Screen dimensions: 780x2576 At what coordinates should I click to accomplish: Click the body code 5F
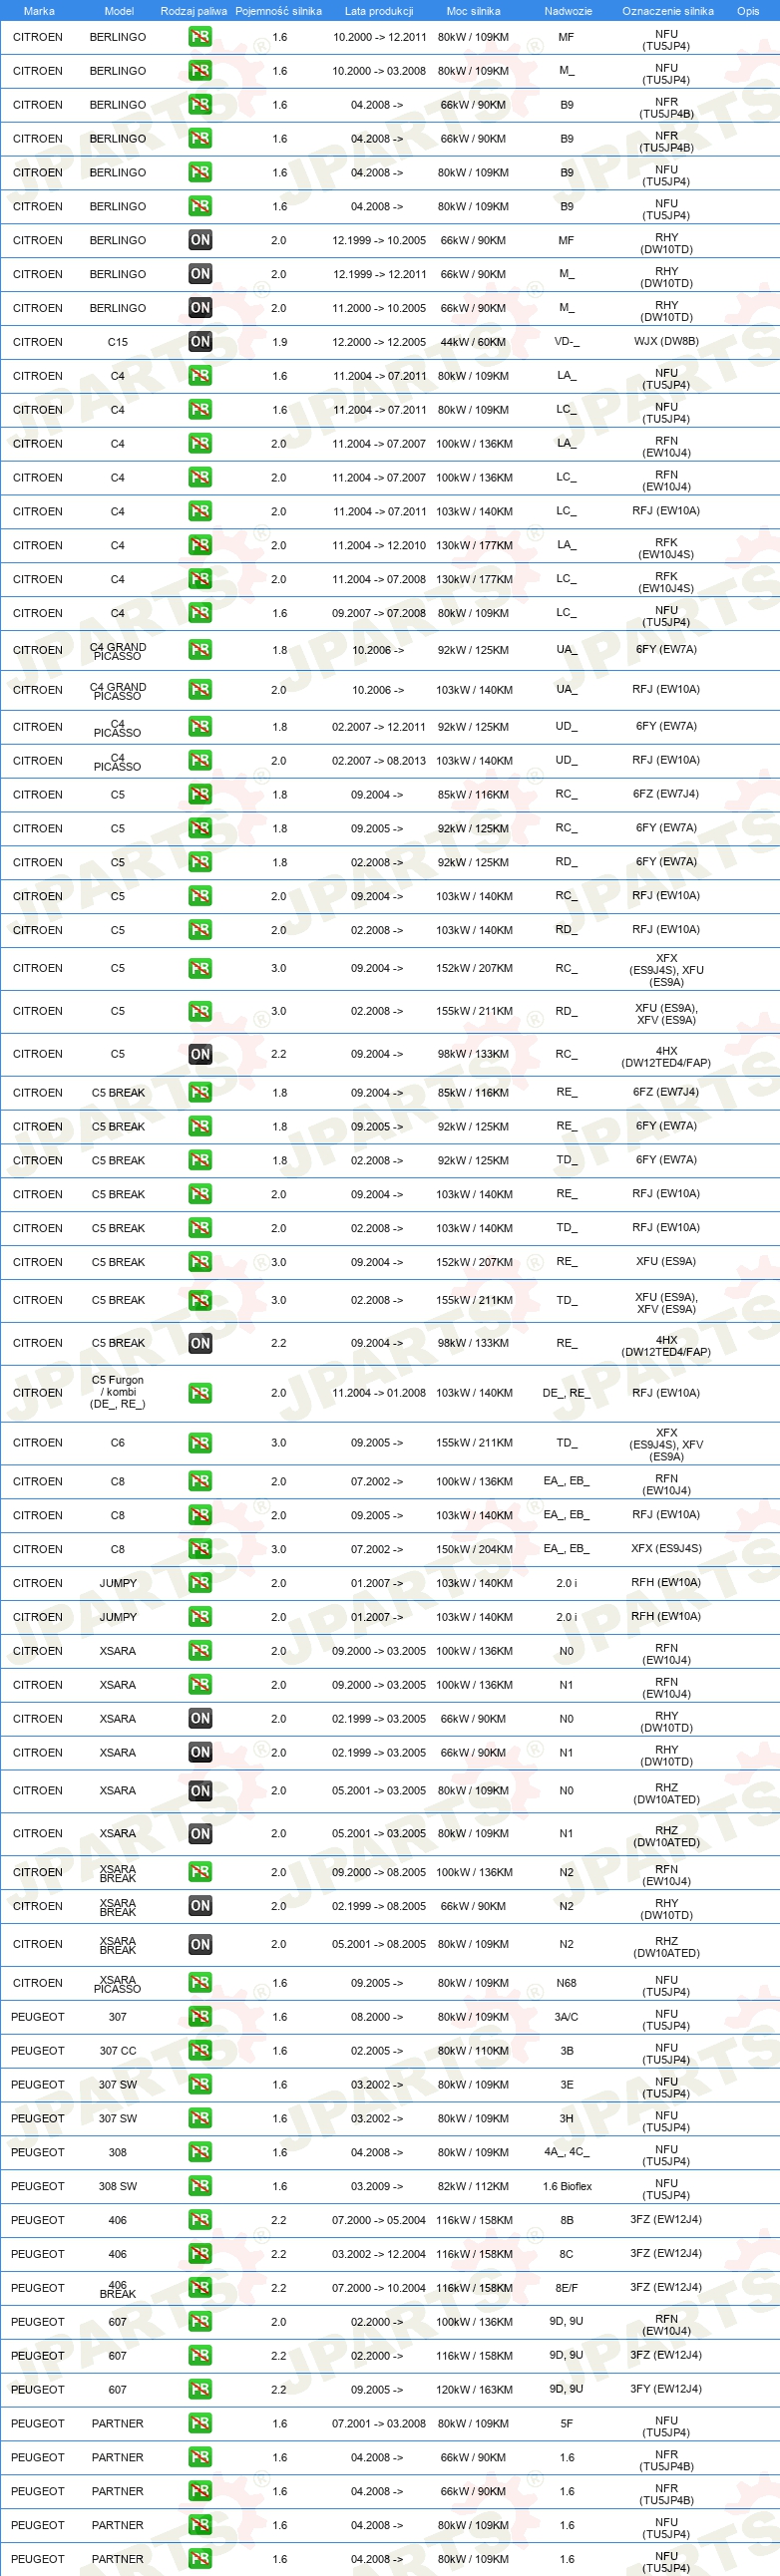pyautogui.click(x=566, y=2424)
